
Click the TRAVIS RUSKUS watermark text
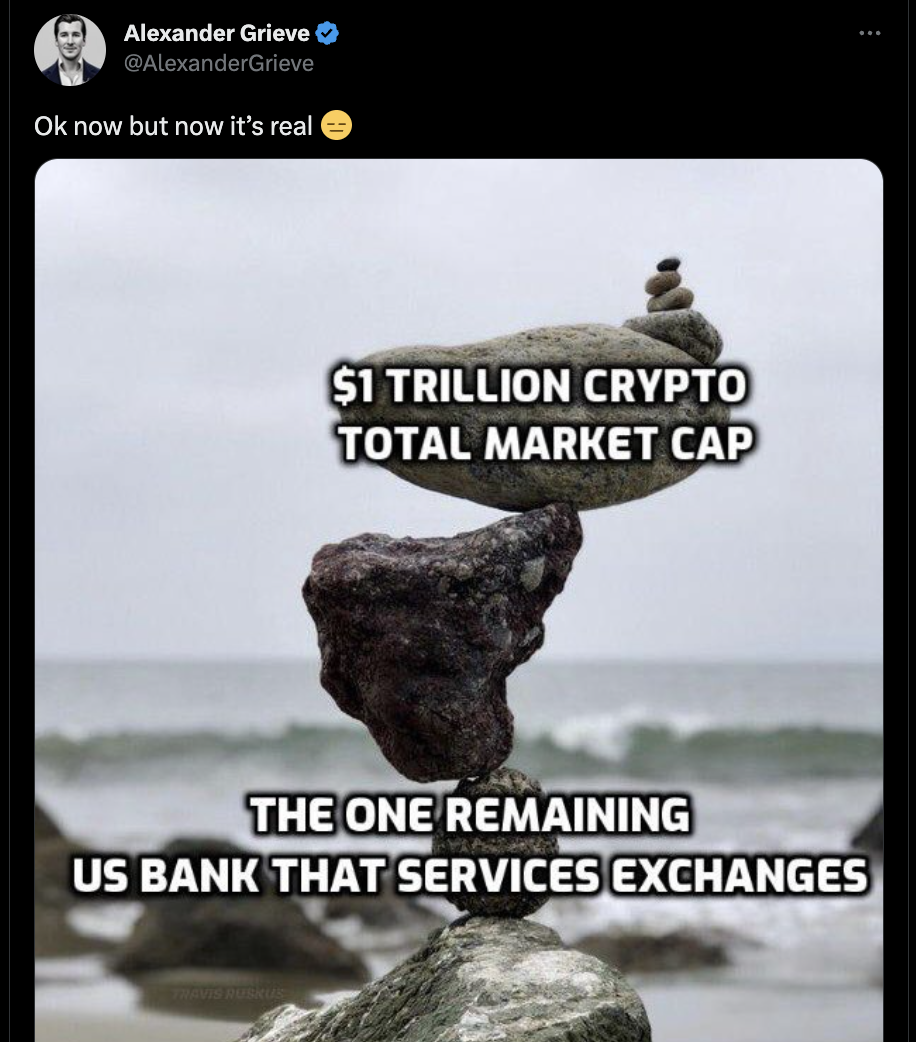228,993
